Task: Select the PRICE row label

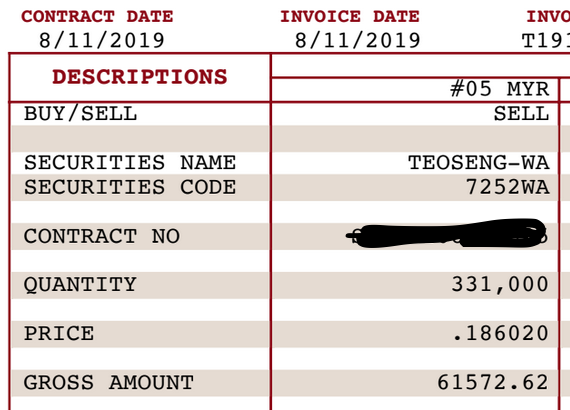Action: pos(59,333)
